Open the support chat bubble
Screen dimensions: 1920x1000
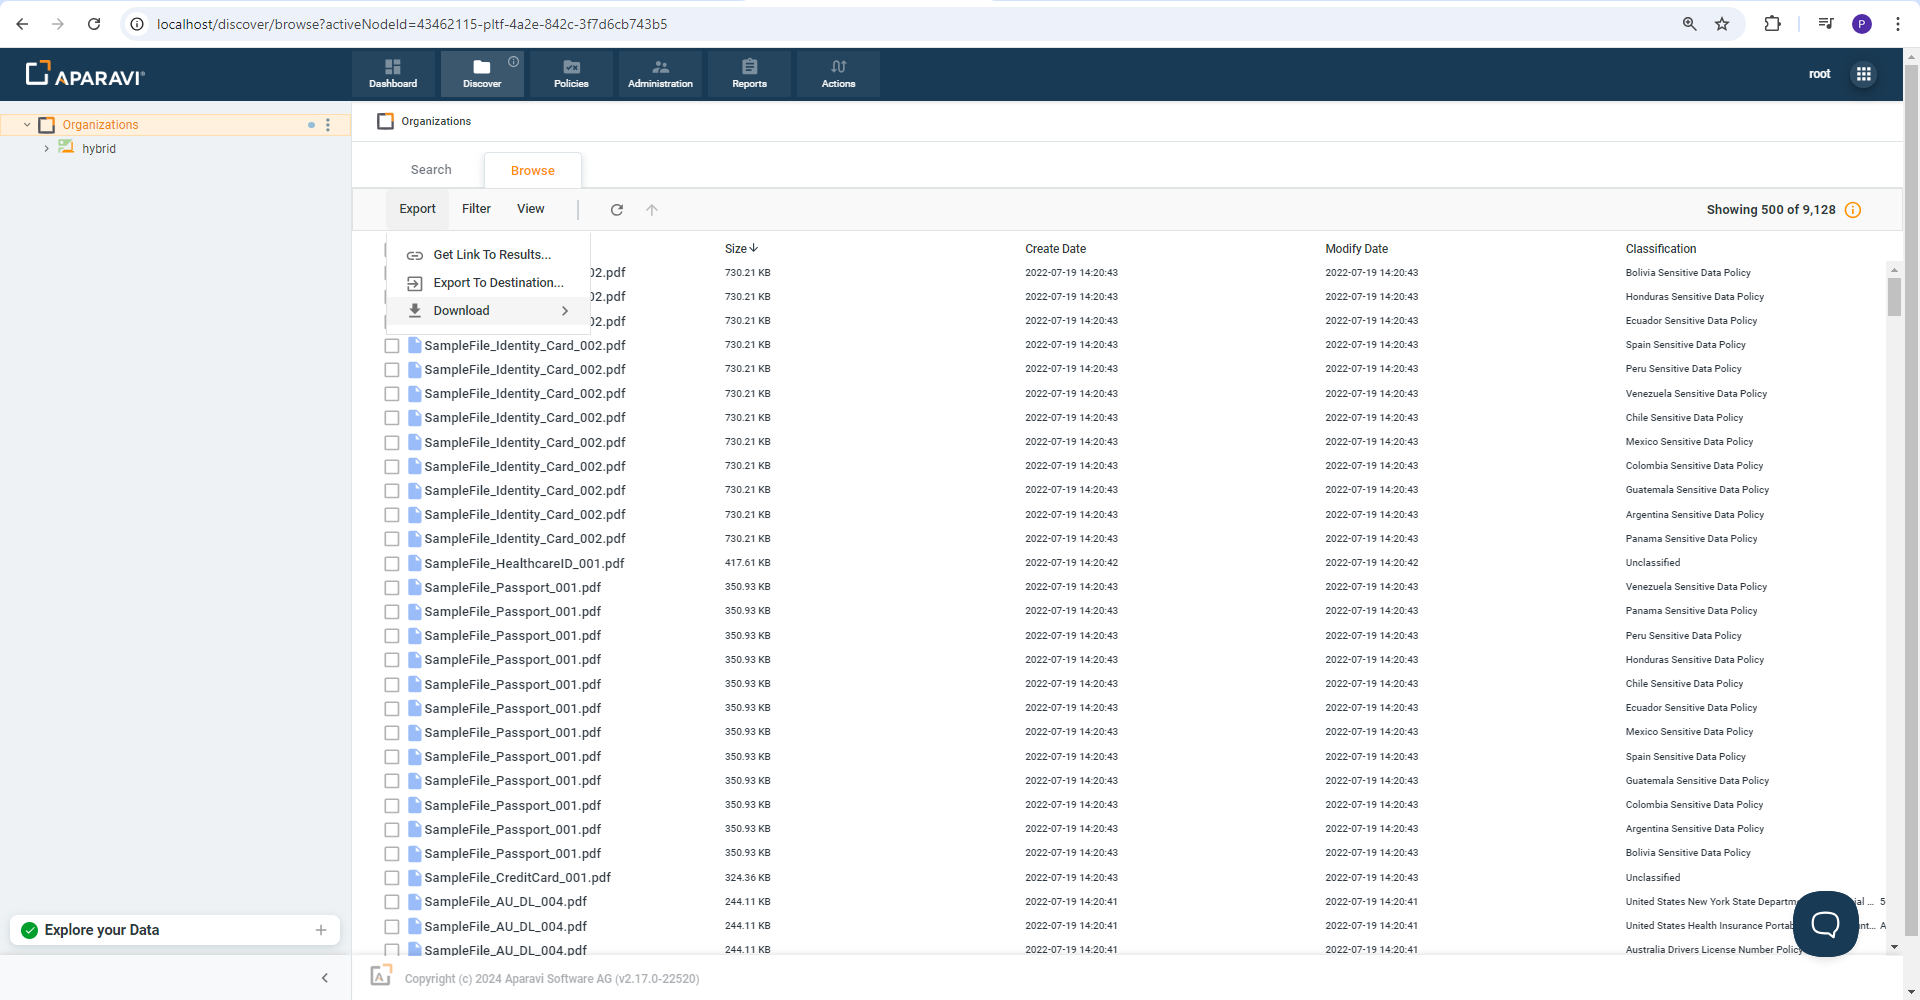(x=1825, y=923)
